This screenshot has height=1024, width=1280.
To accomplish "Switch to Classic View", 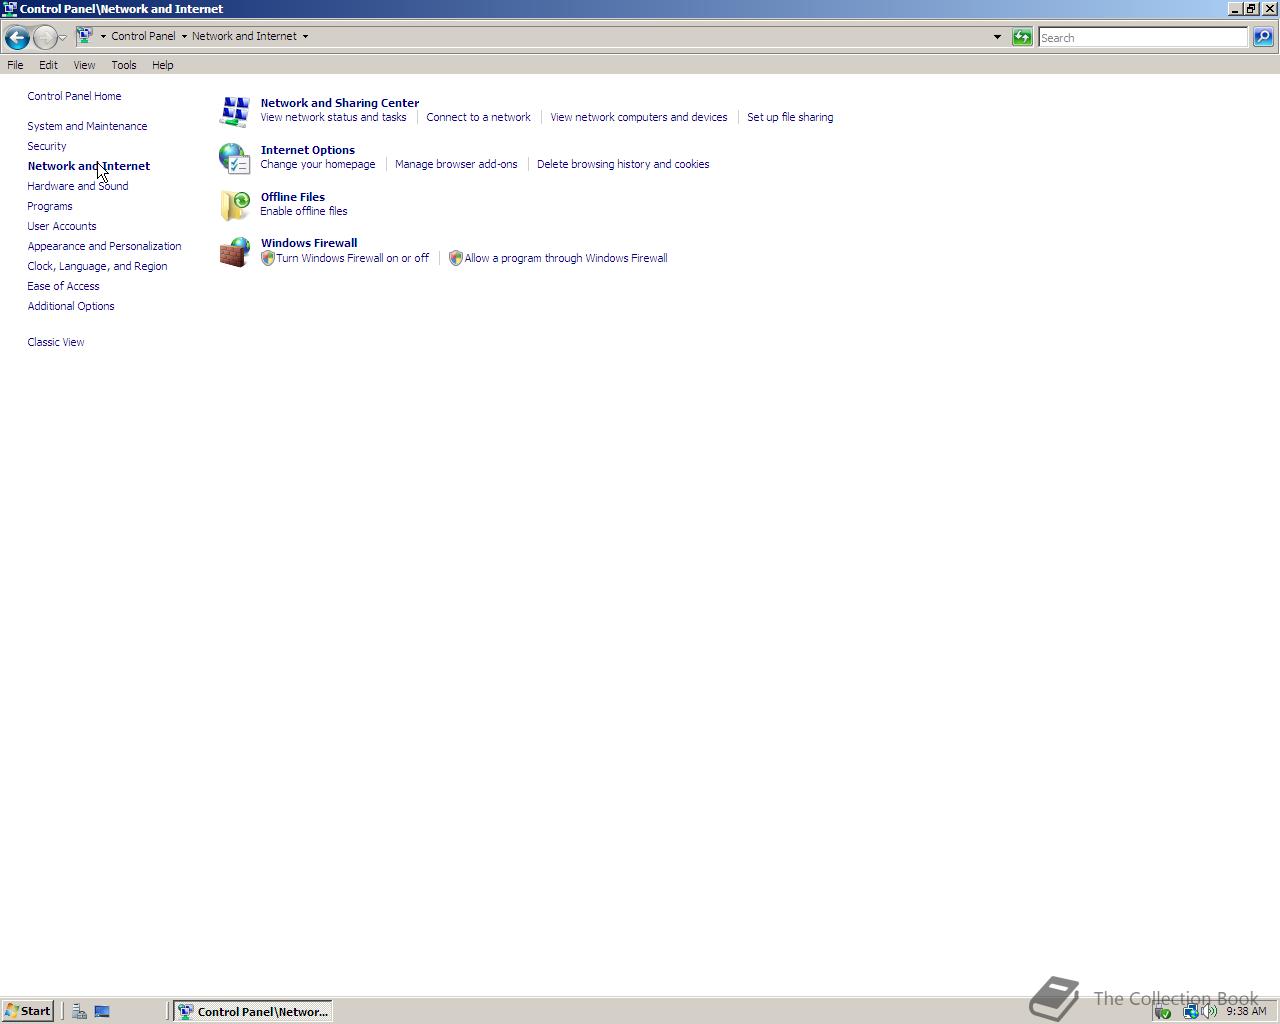I will (x=56, y=342).
